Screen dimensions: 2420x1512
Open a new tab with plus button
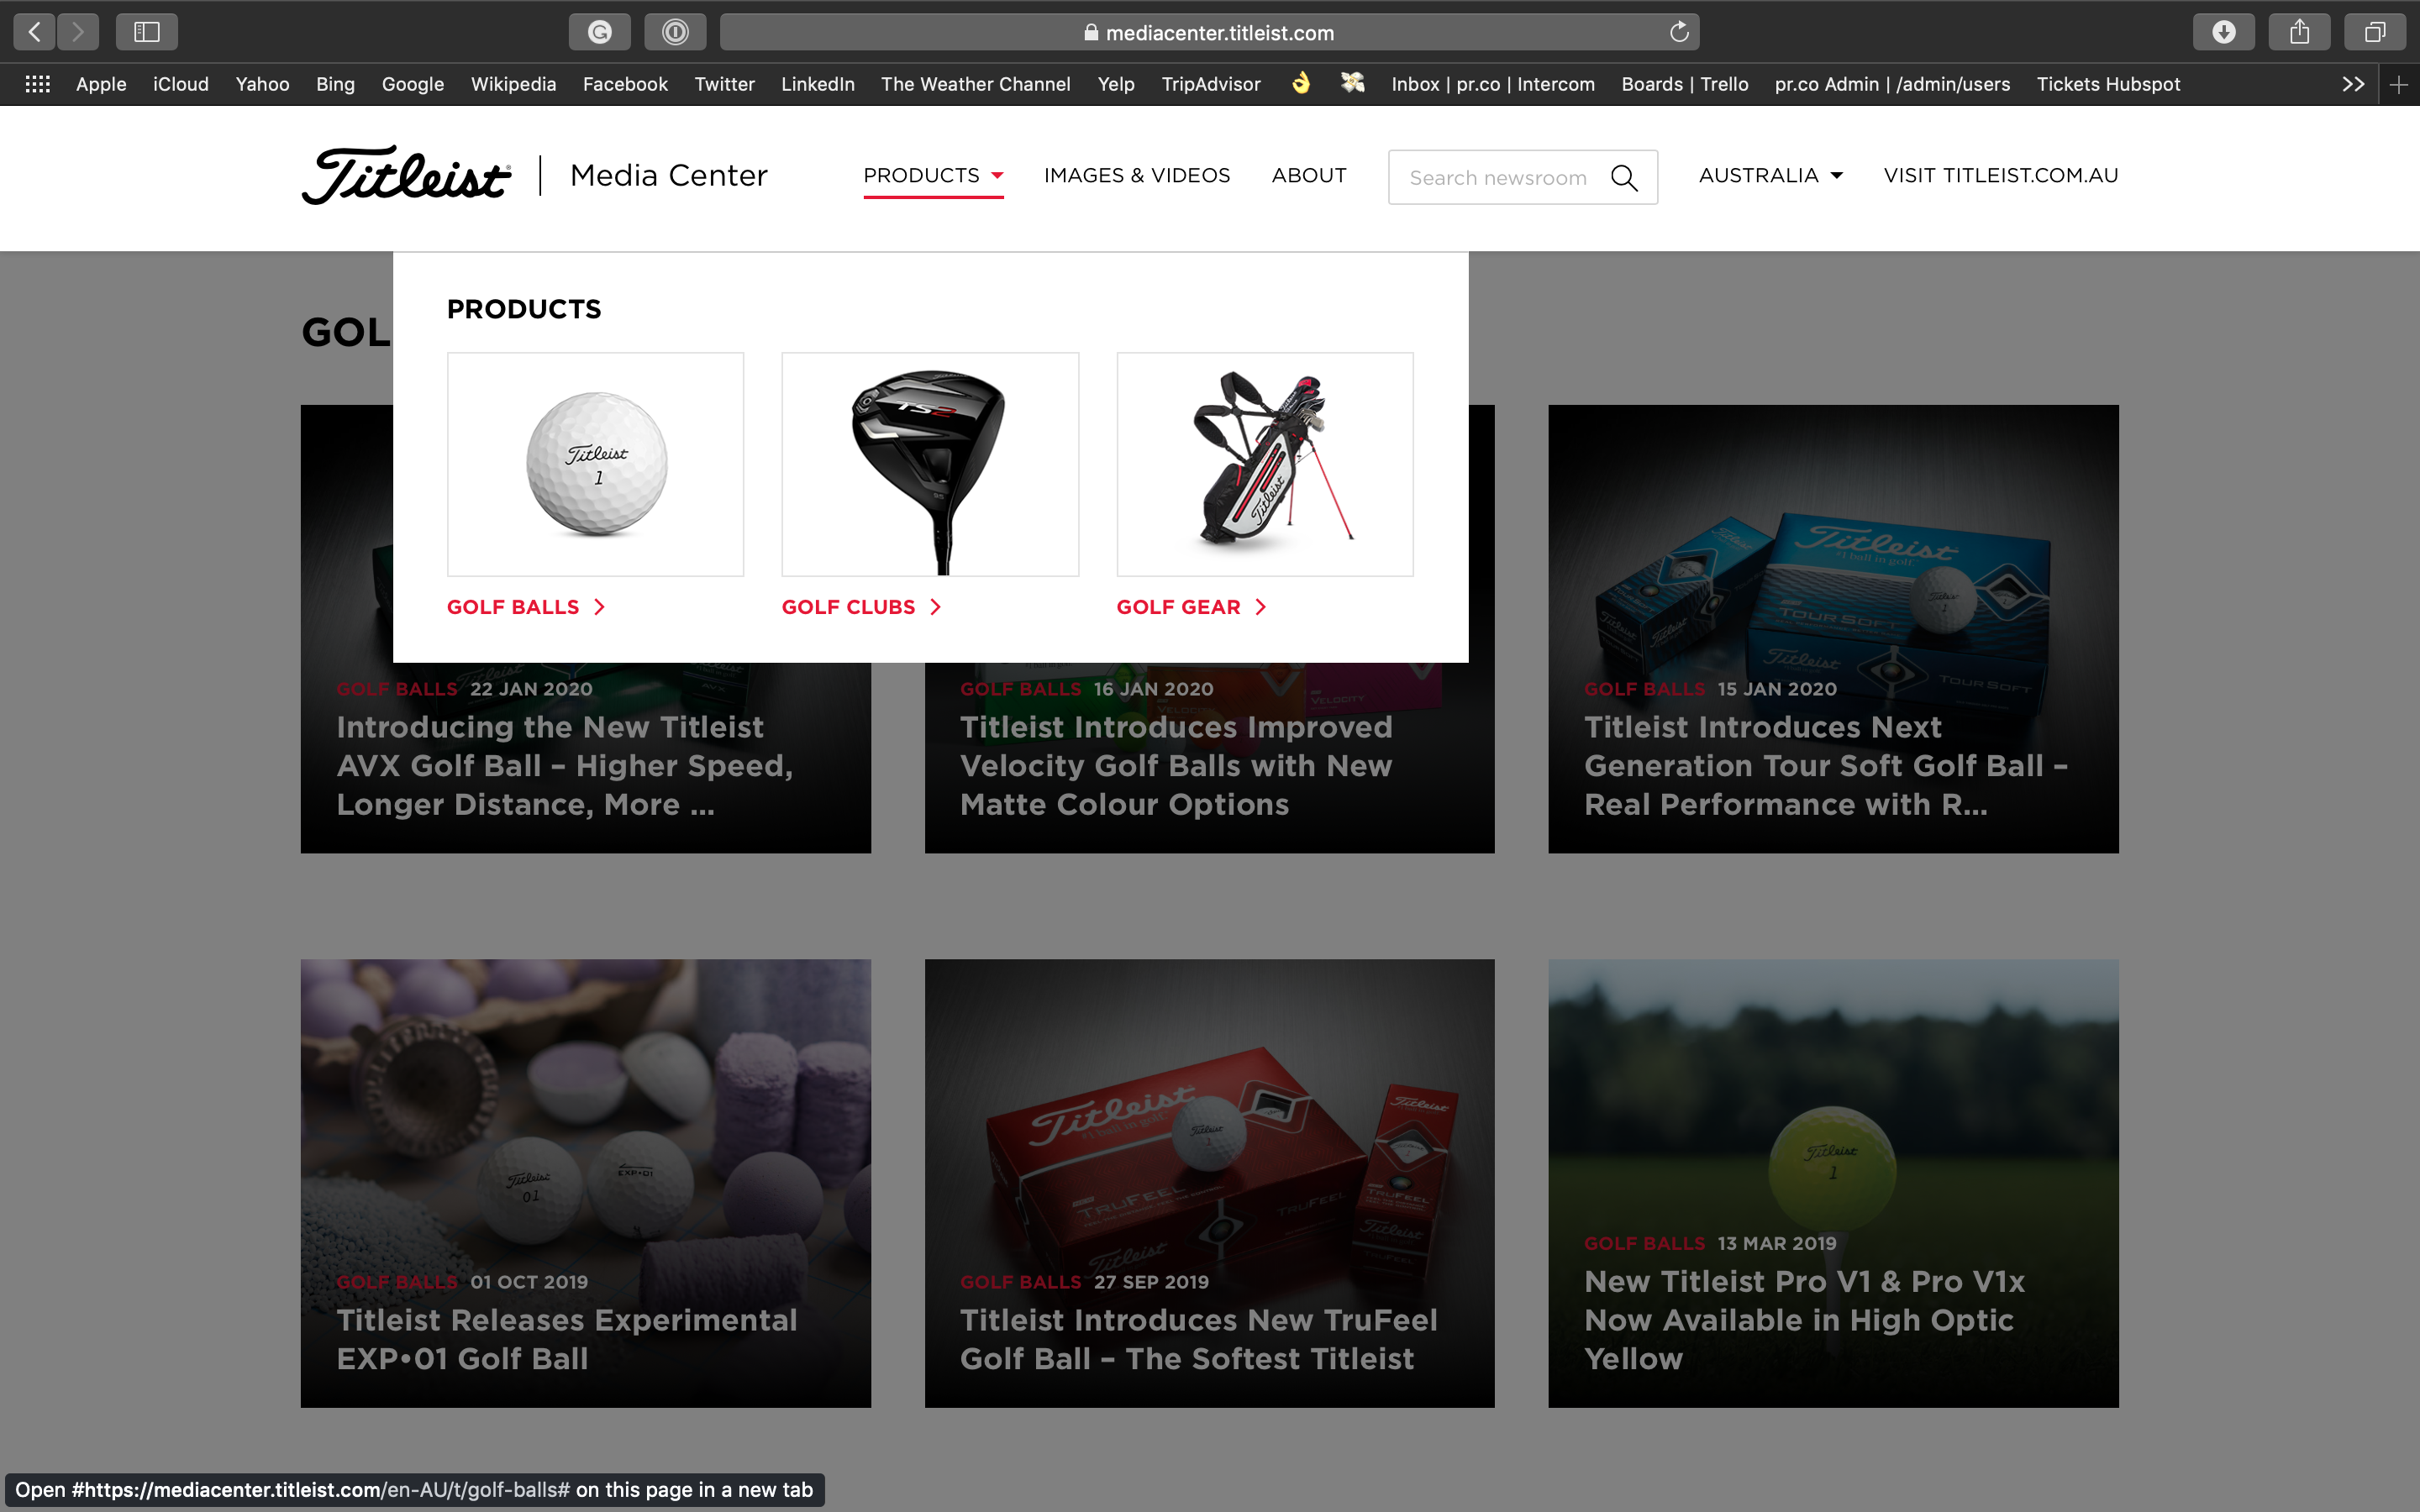(x=2398, y=84)
